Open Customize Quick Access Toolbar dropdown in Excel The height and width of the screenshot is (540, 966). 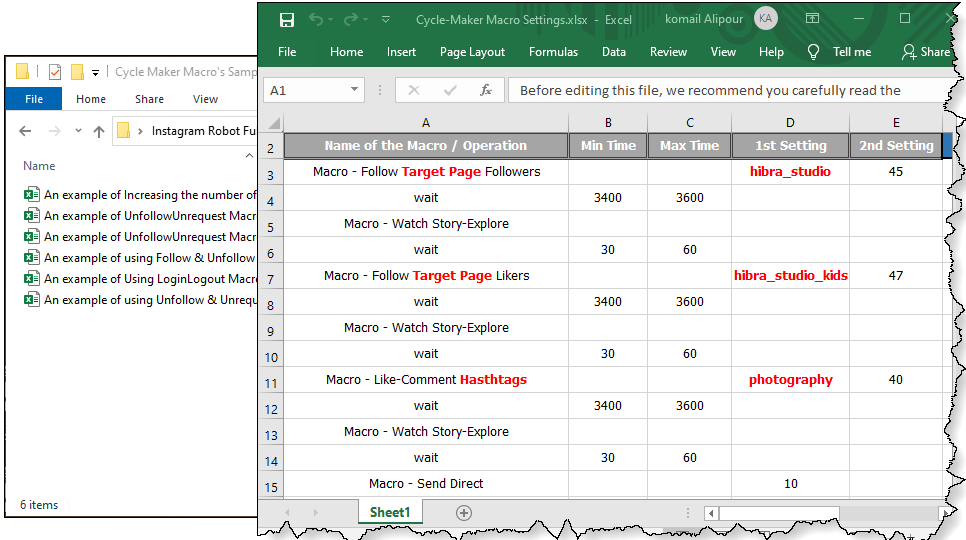click(386, 20)
